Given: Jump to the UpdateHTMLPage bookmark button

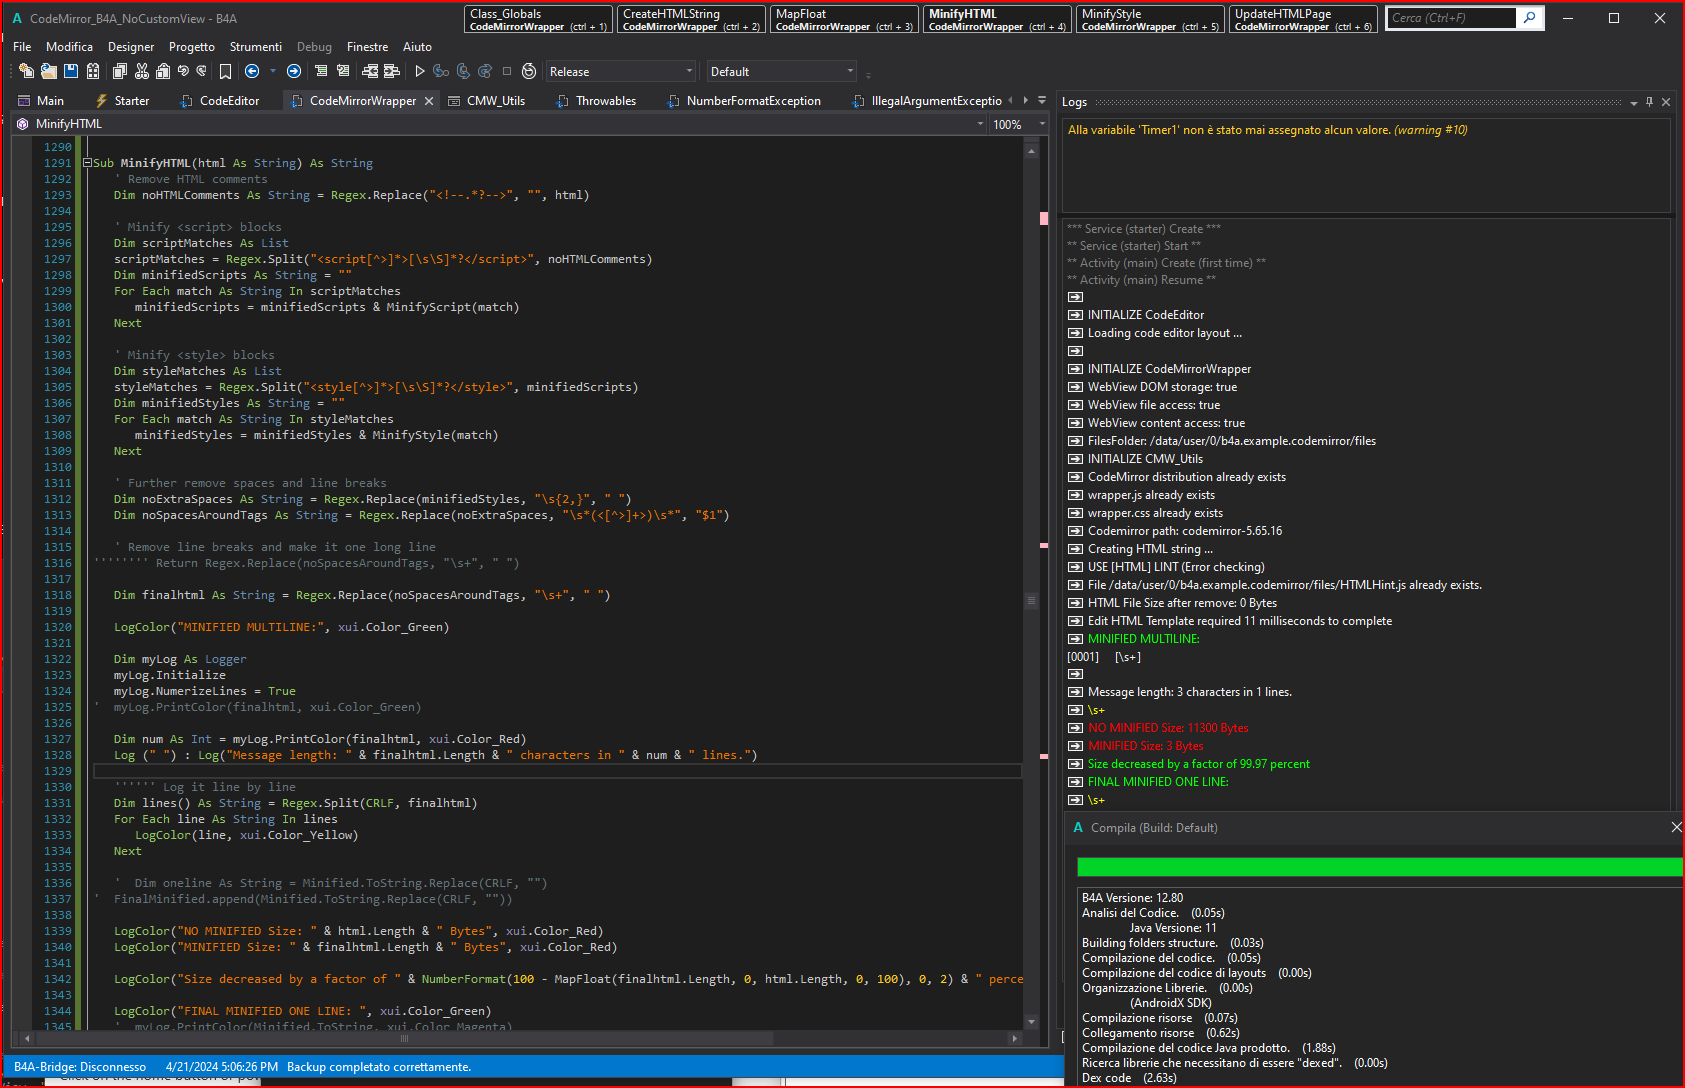Looking at the screenshot, I should (x=1303, y=19).
